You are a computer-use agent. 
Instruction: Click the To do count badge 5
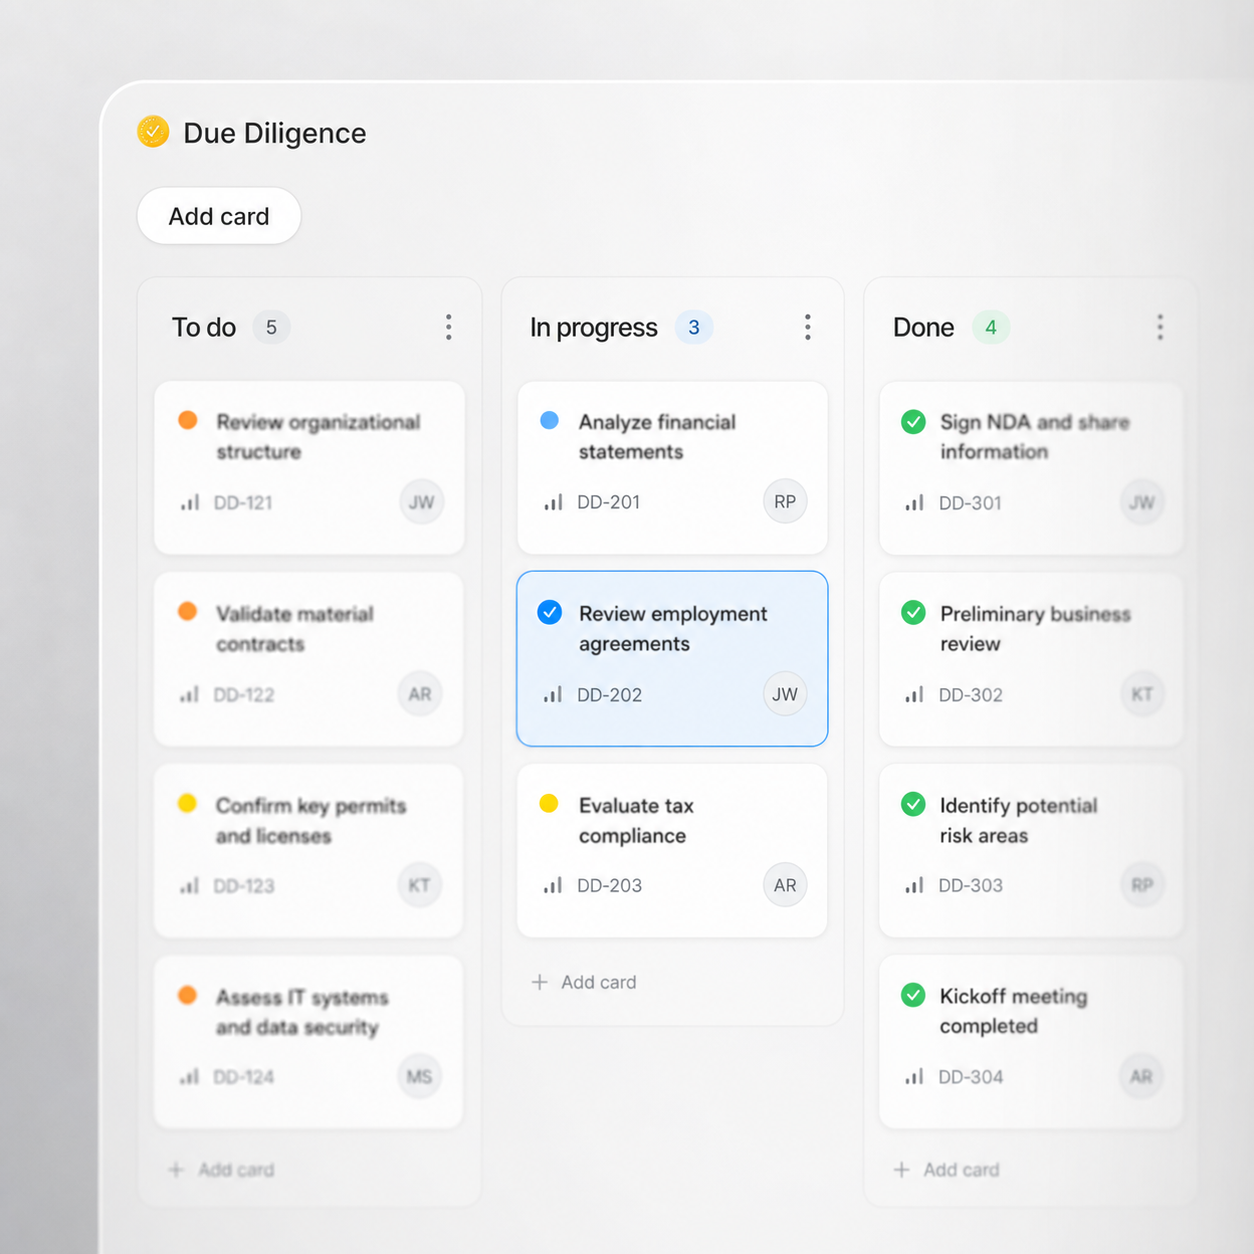coord(271,327)
